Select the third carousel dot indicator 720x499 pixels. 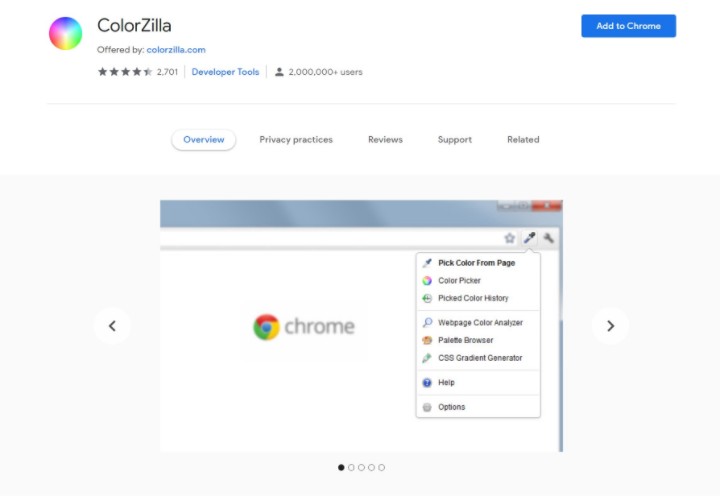361,467
